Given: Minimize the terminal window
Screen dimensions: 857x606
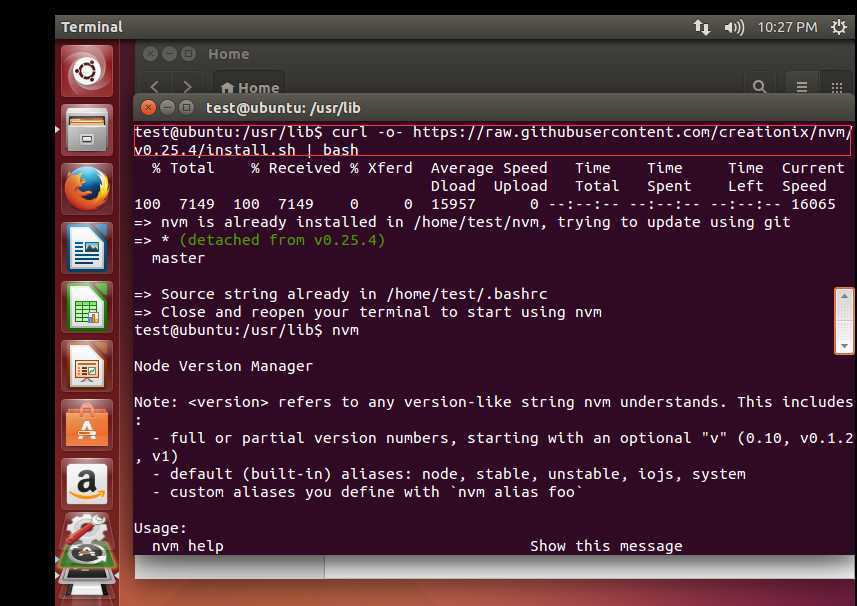Looking at the screenshot, I should point(167,107).
